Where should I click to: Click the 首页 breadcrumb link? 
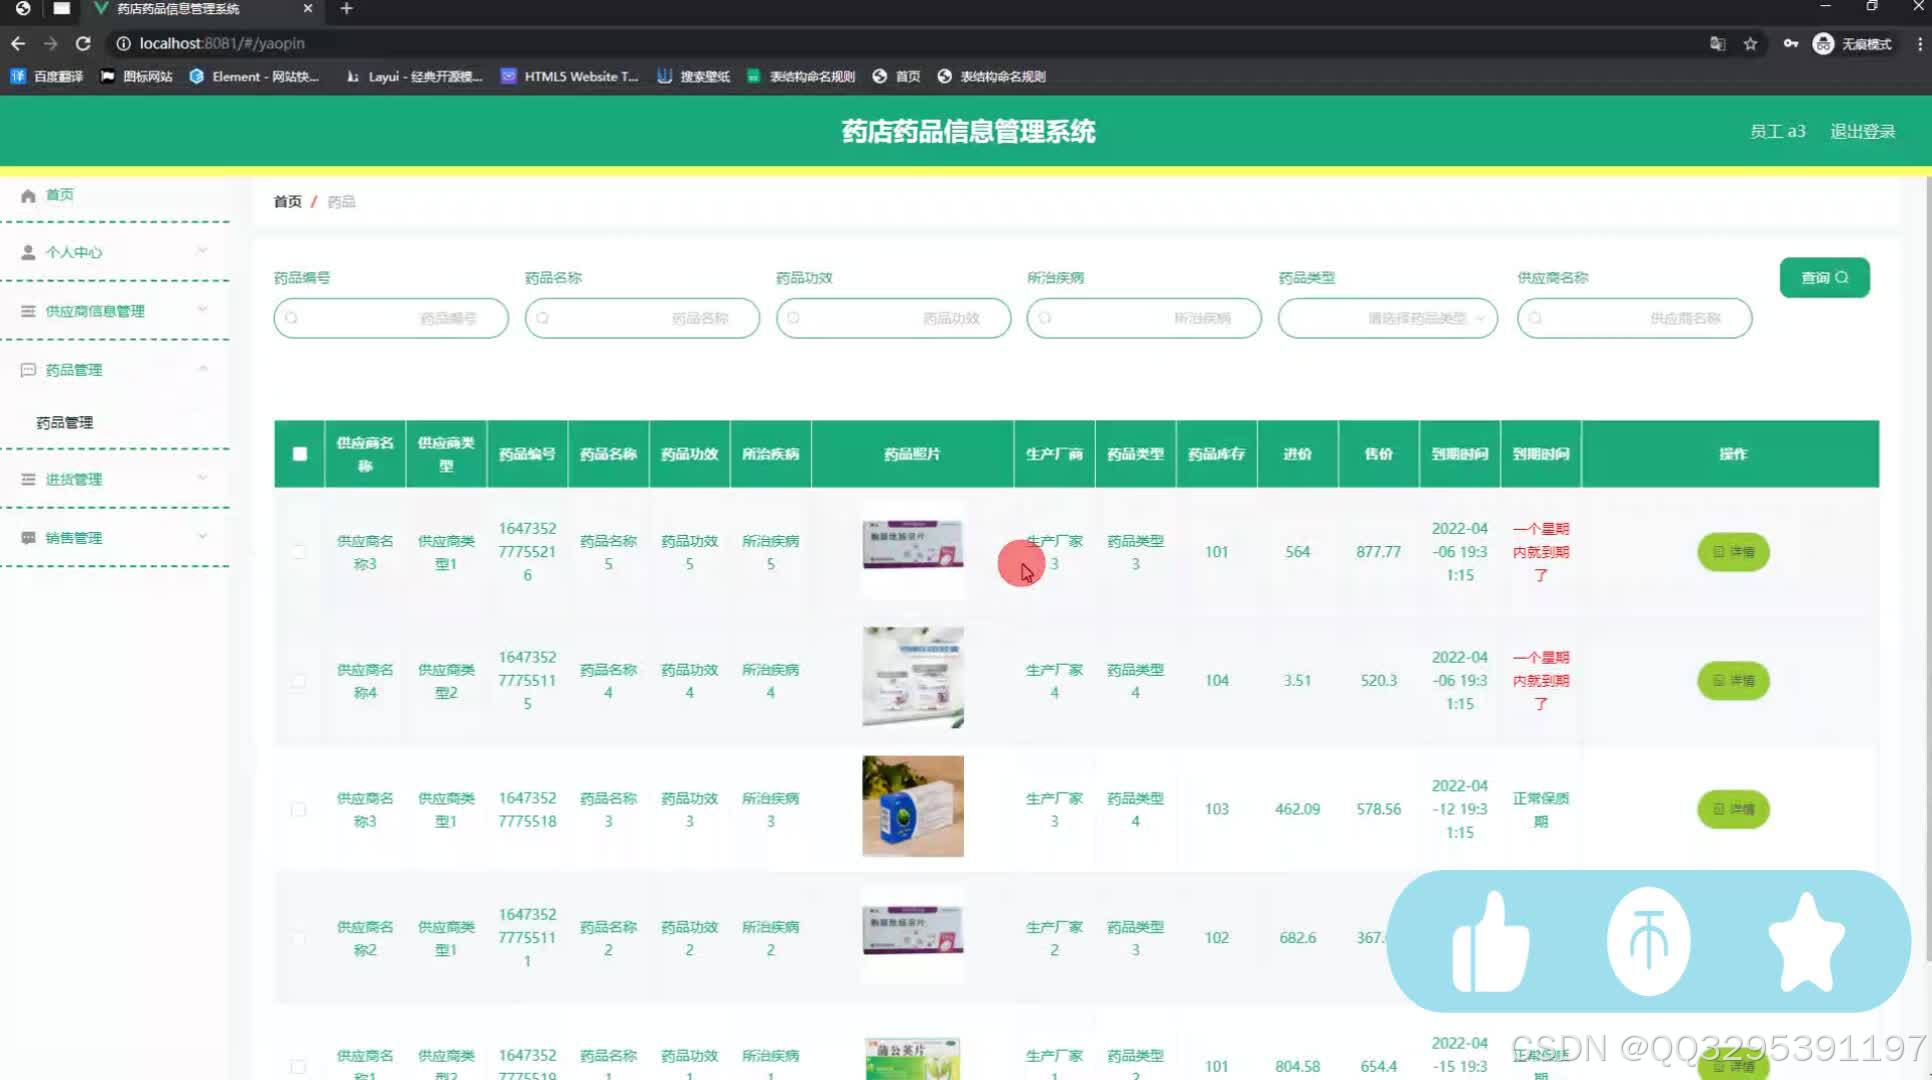(x=288, y=202)
